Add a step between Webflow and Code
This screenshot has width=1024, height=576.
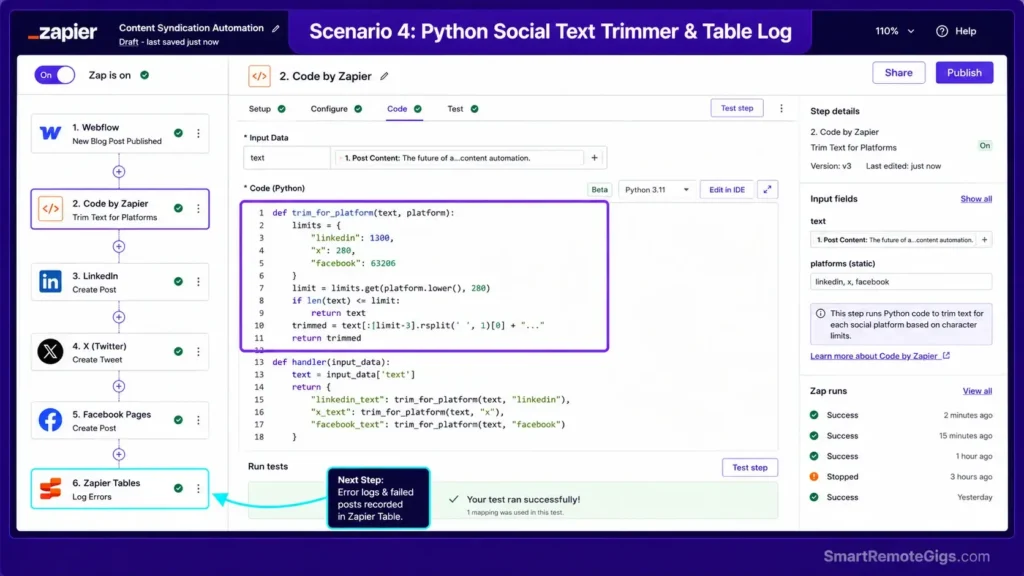(x=119, y=172)
